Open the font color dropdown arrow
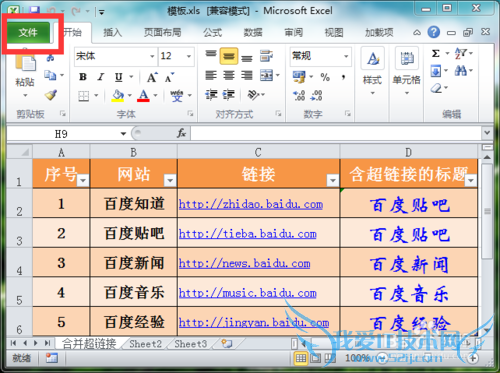 (155, 96)
